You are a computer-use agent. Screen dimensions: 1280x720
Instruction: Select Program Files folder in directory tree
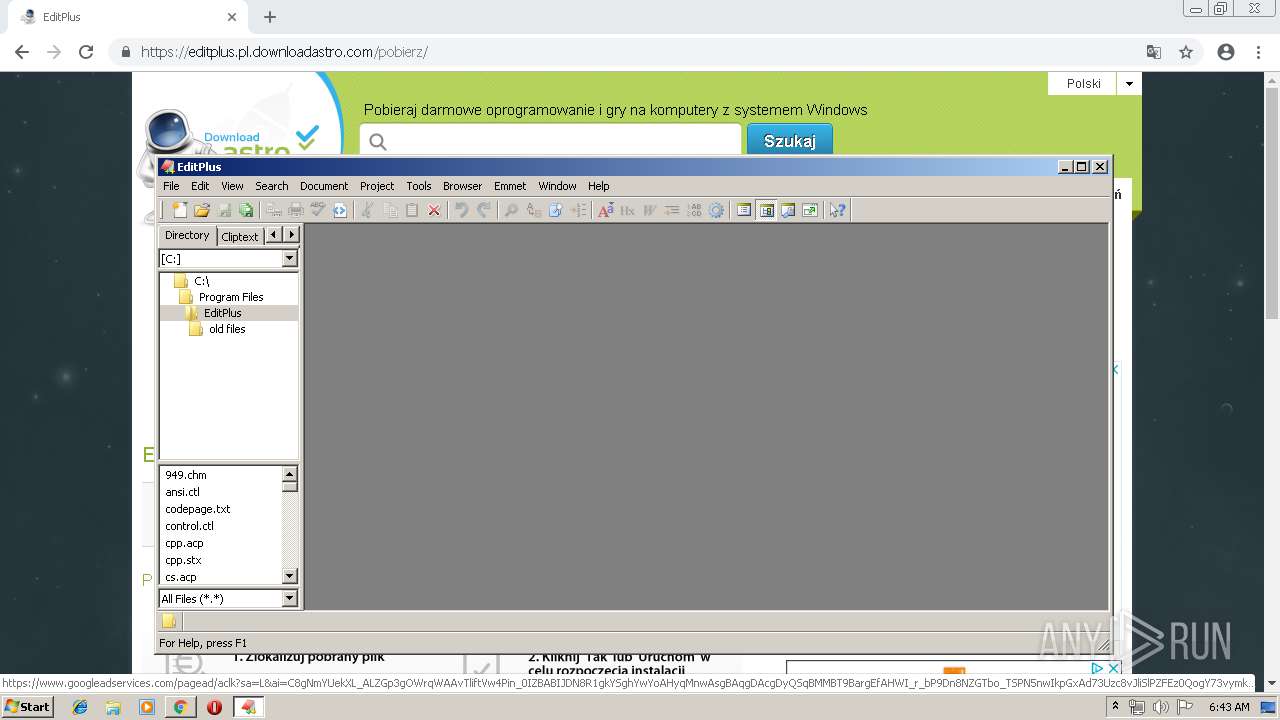point(221,297)
